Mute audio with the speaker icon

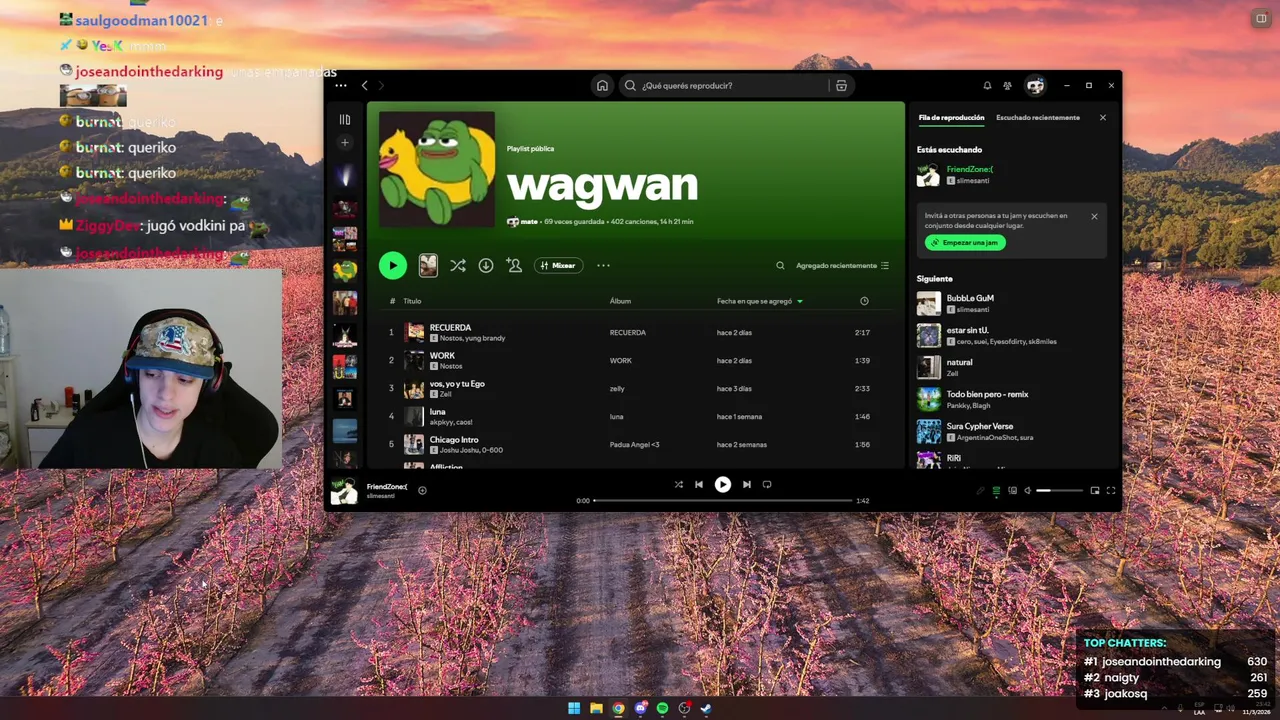tap(1027, 491)
